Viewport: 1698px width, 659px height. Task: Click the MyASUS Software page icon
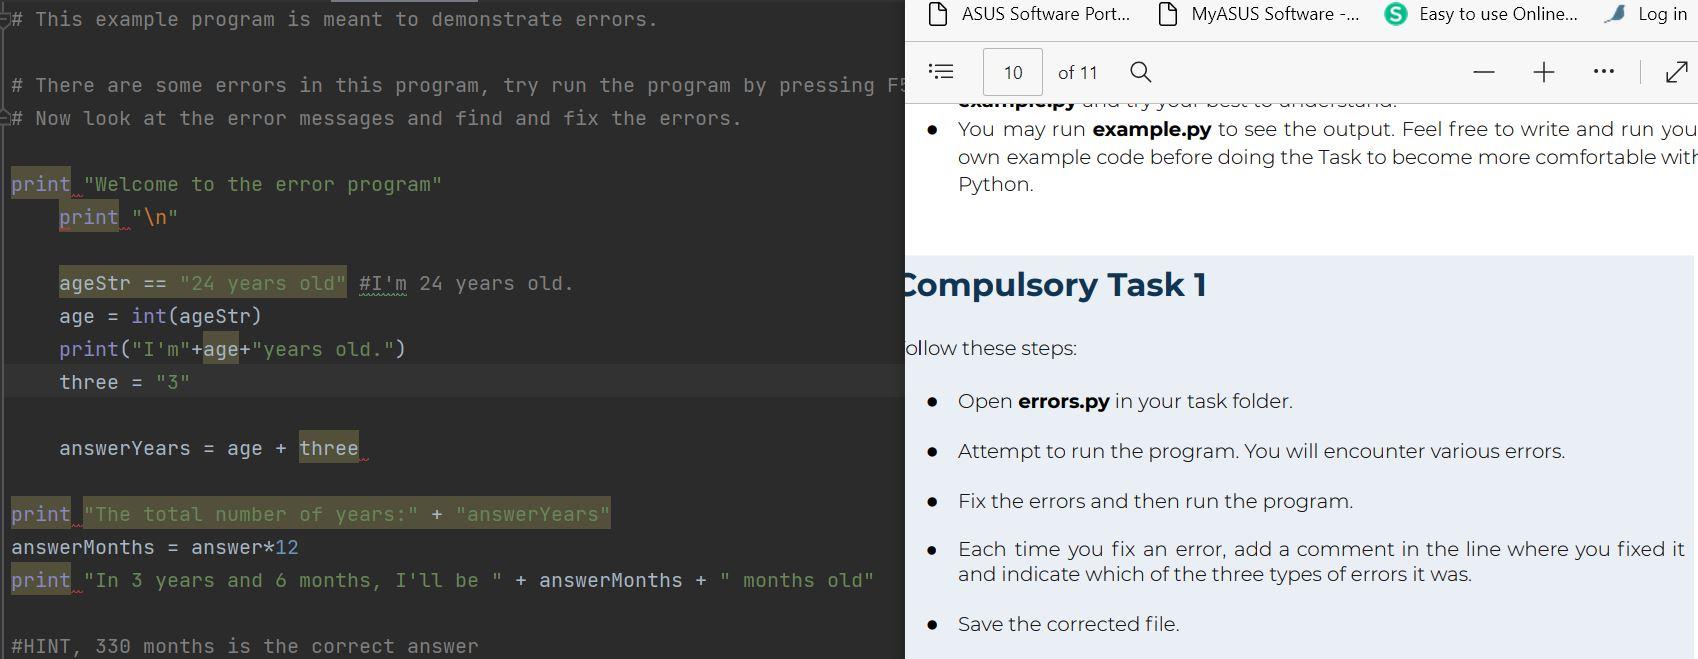click(1167, 14)
